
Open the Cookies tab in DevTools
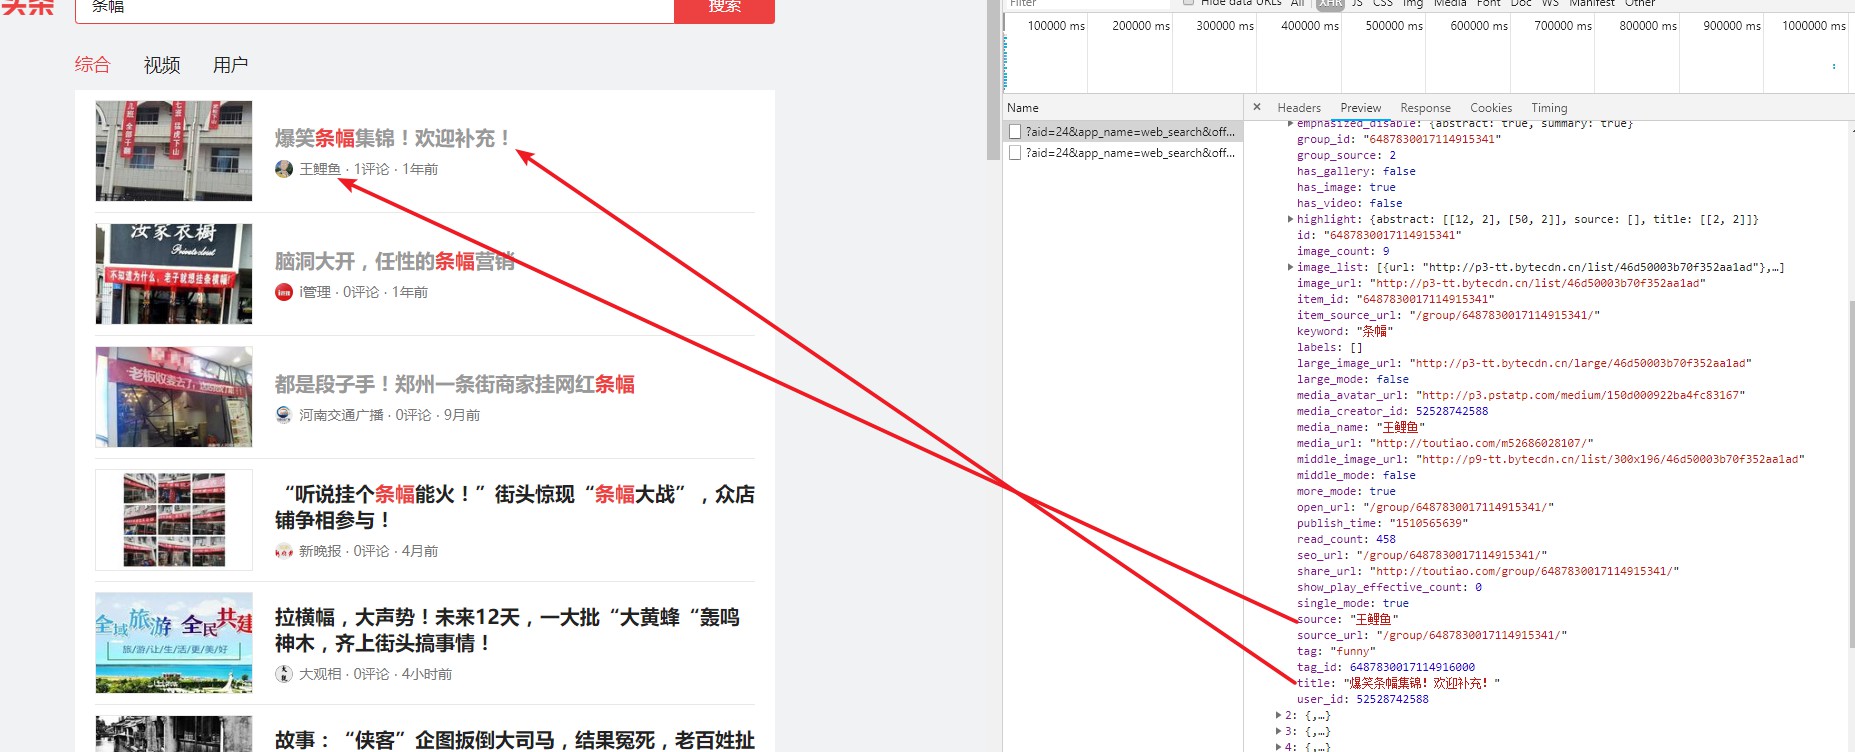click(x=1491, y=108)
